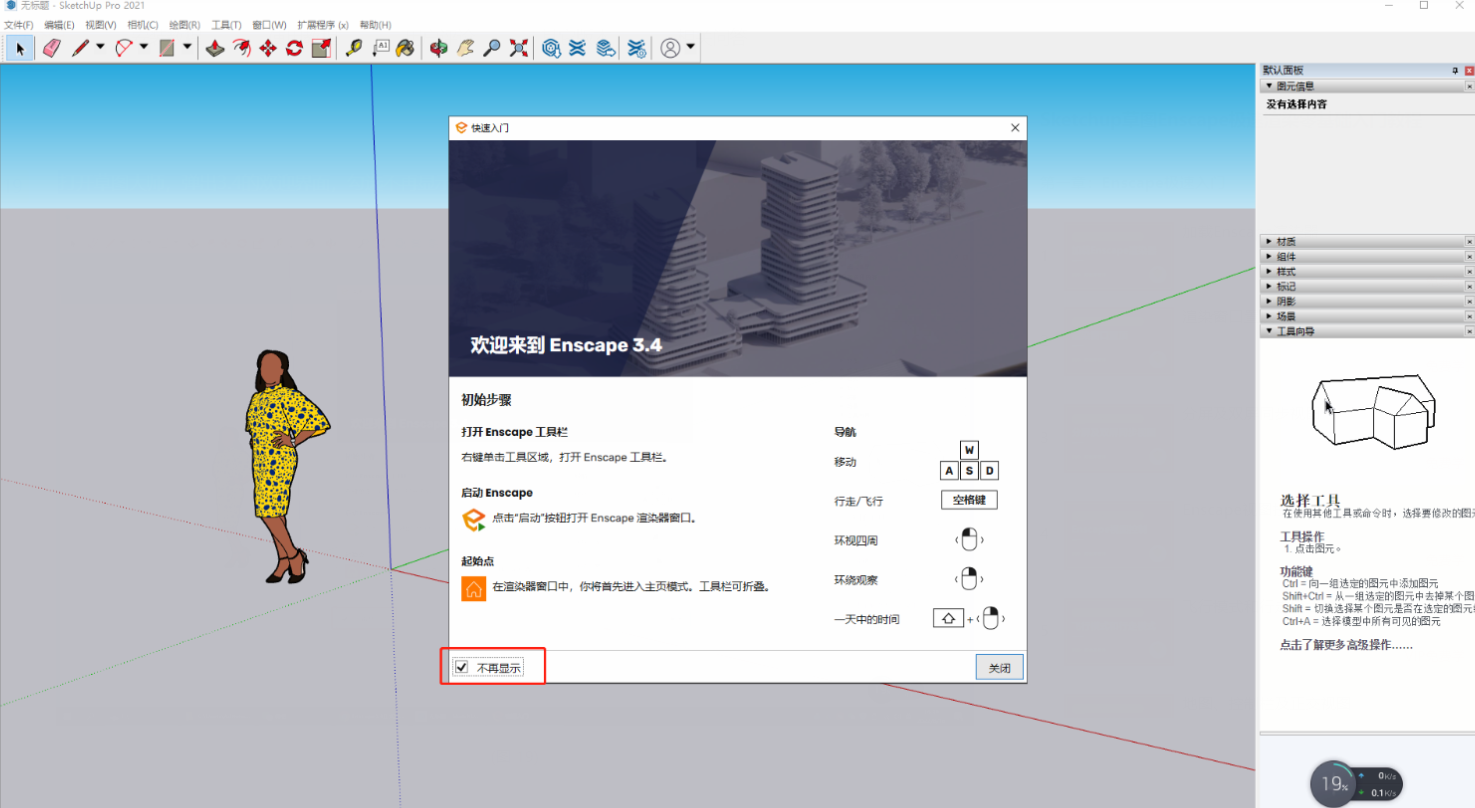The image size is (1475, 808).
Task: Click the 关闭 button in dialog
Action: pyautogui.click(x=999, y=668)
